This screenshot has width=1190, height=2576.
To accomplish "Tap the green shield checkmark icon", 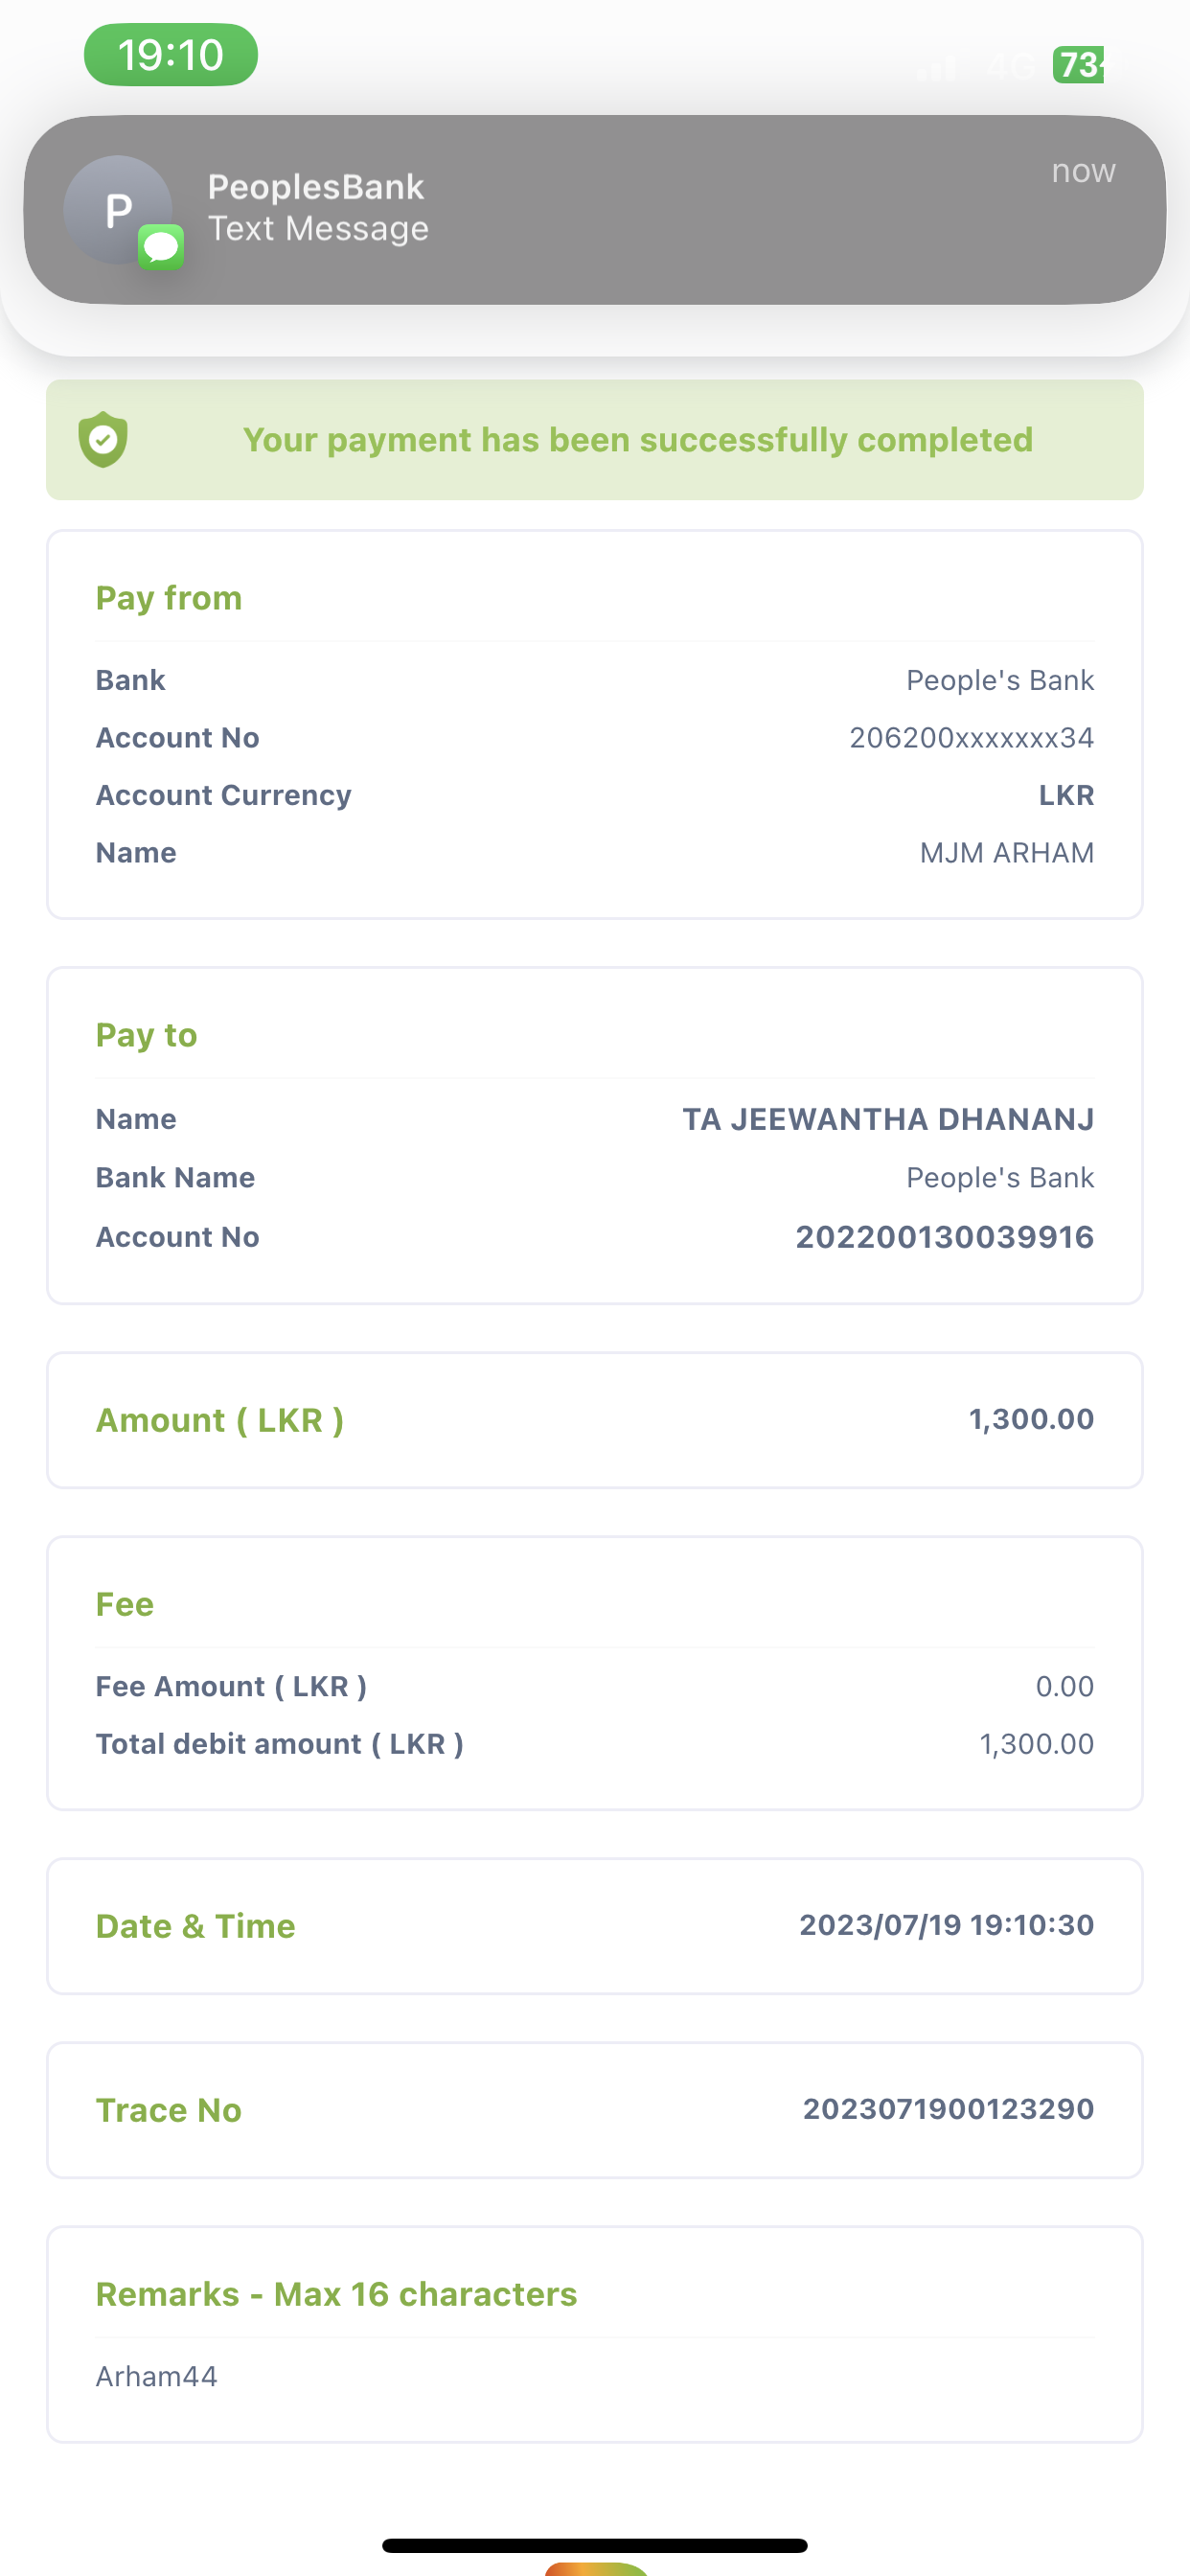I will [x=103, y=440].
